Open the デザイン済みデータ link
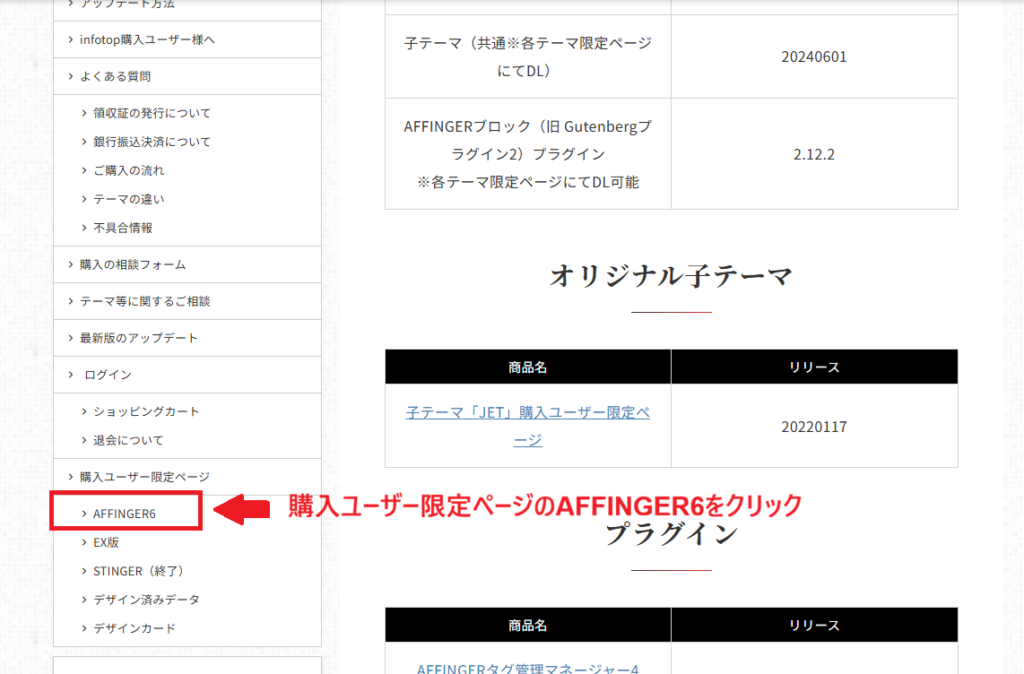This screenshot has height=674, width=1024. pyautogui.click(x=146, y=600)
